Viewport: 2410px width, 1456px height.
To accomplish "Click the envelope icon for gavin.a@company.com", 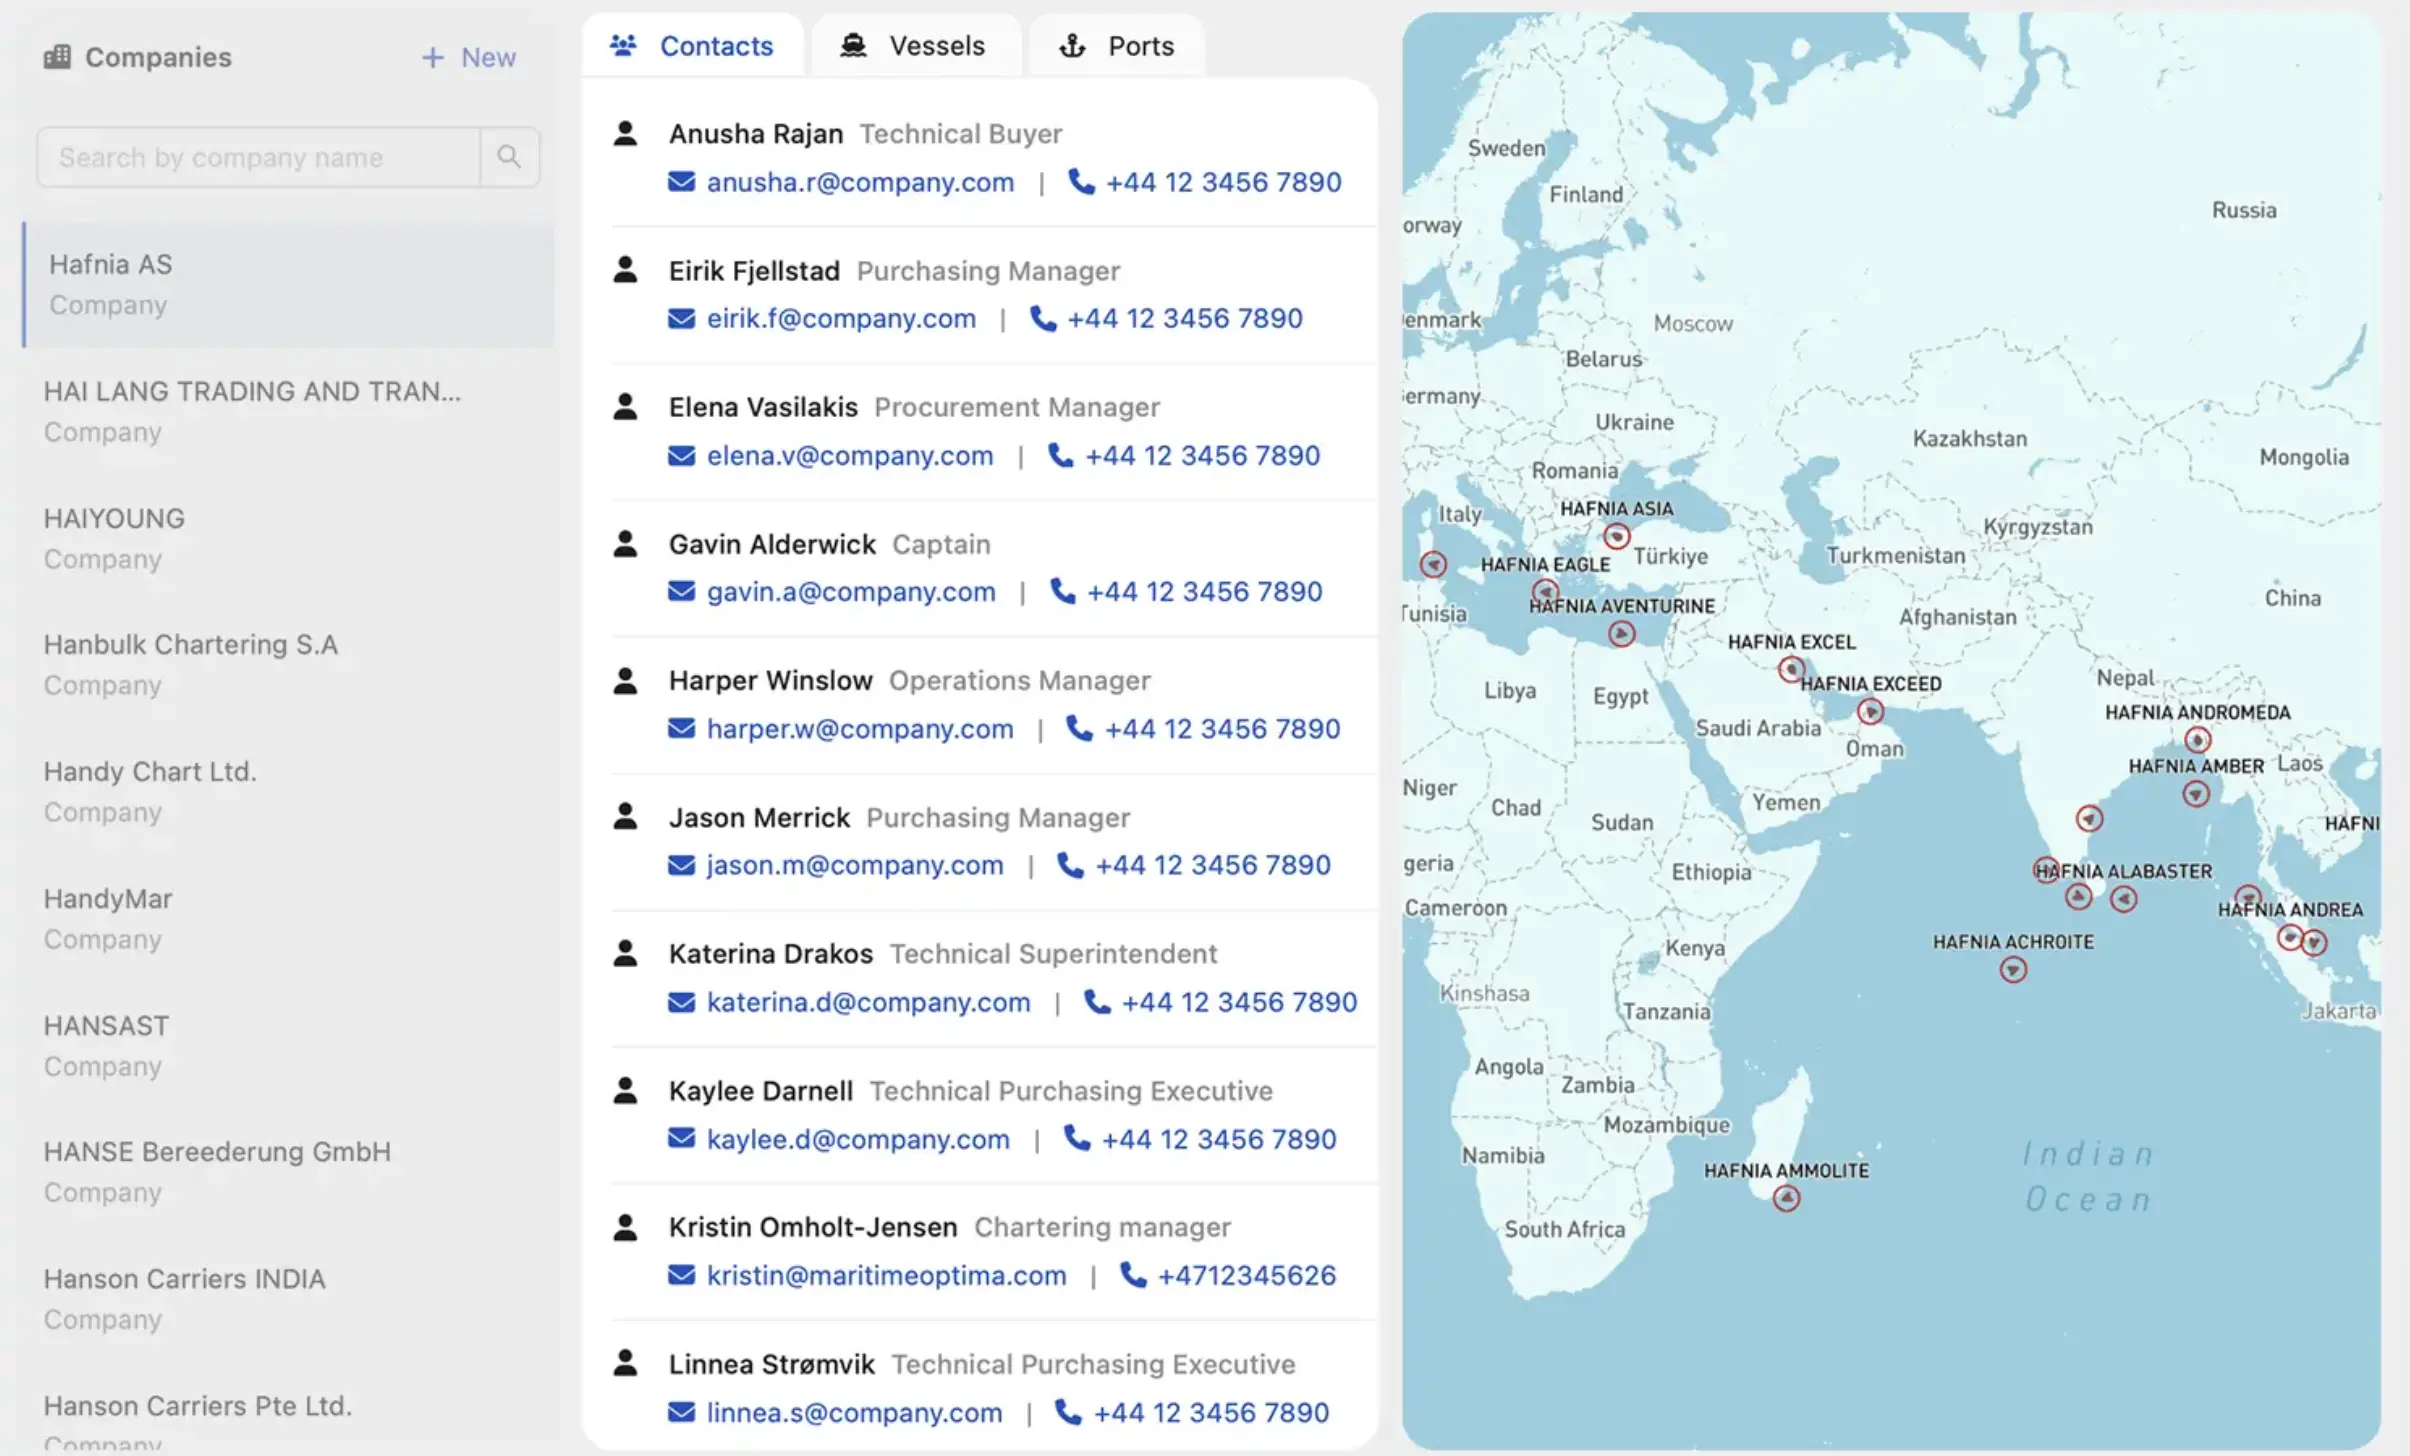I will tap(681, 591).
